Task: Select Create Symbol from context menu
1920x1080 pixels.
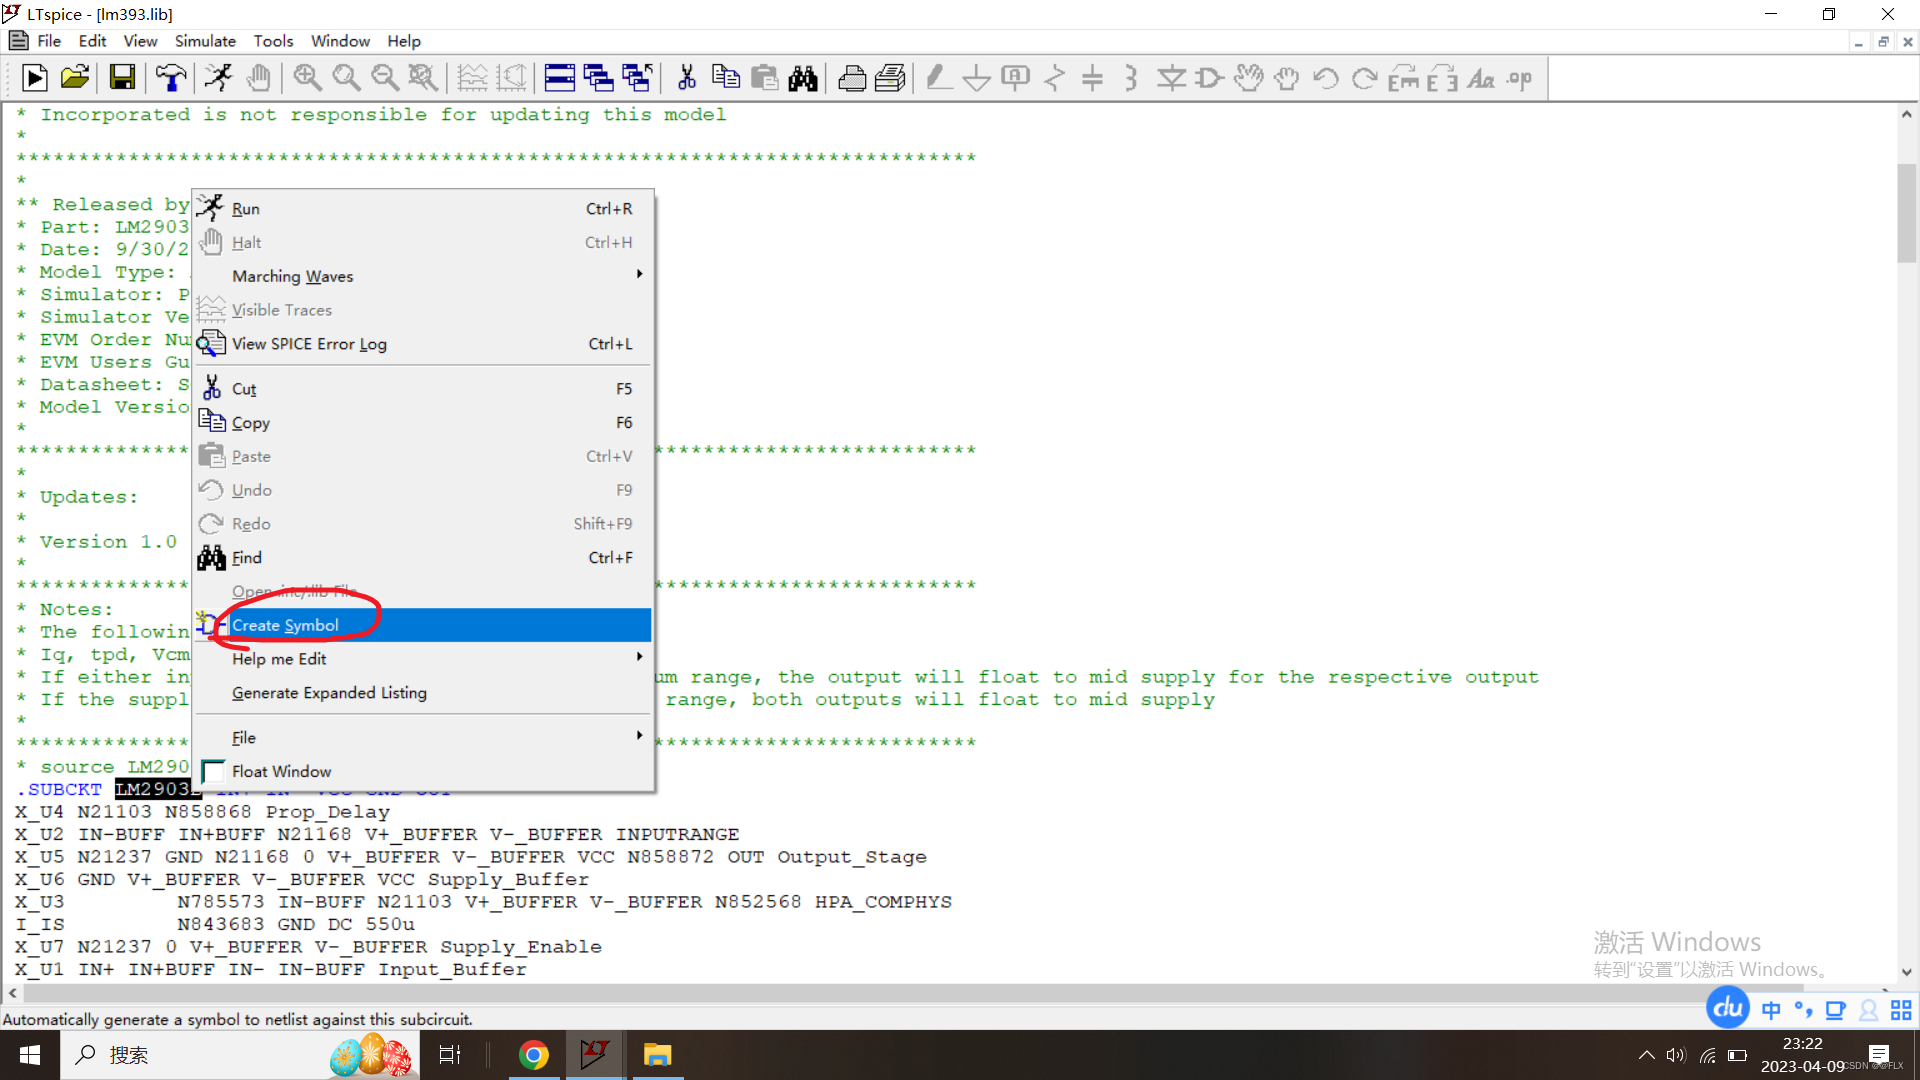Action: [x=285, y=624]
